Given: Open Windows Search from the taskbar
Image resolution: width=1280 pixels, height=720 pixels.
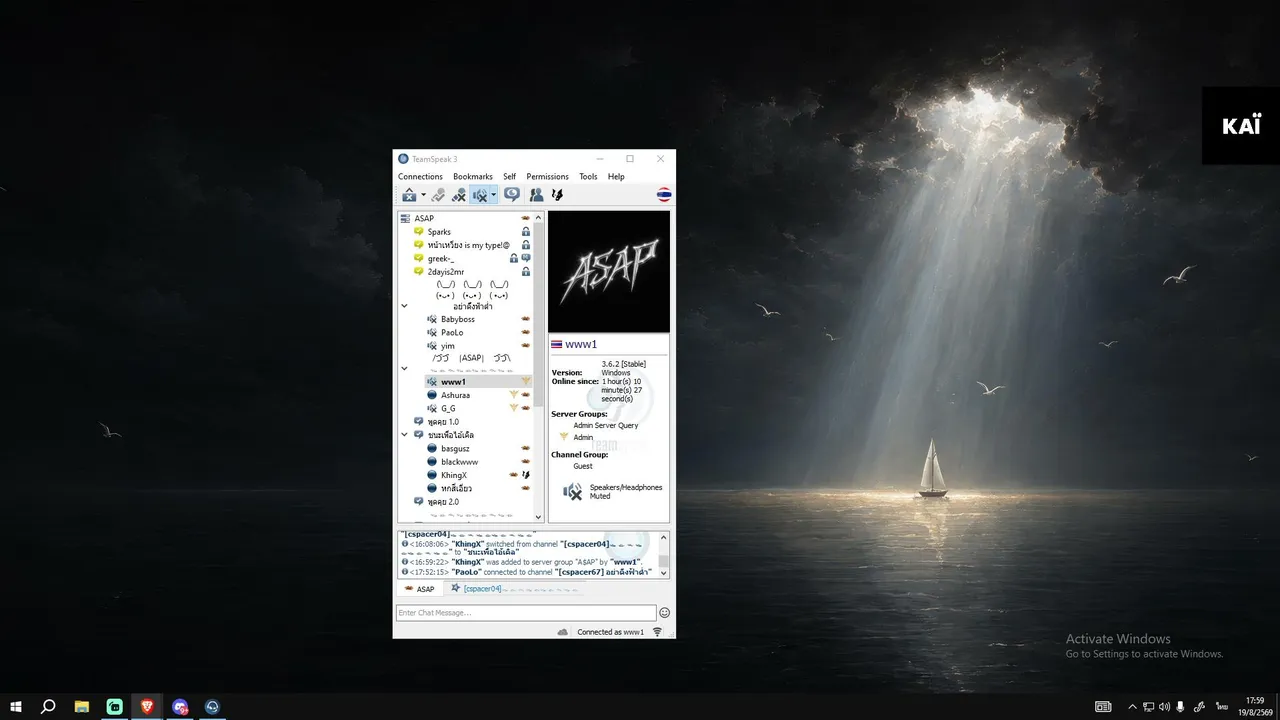Looking at the screenshot, I should 48,706.
